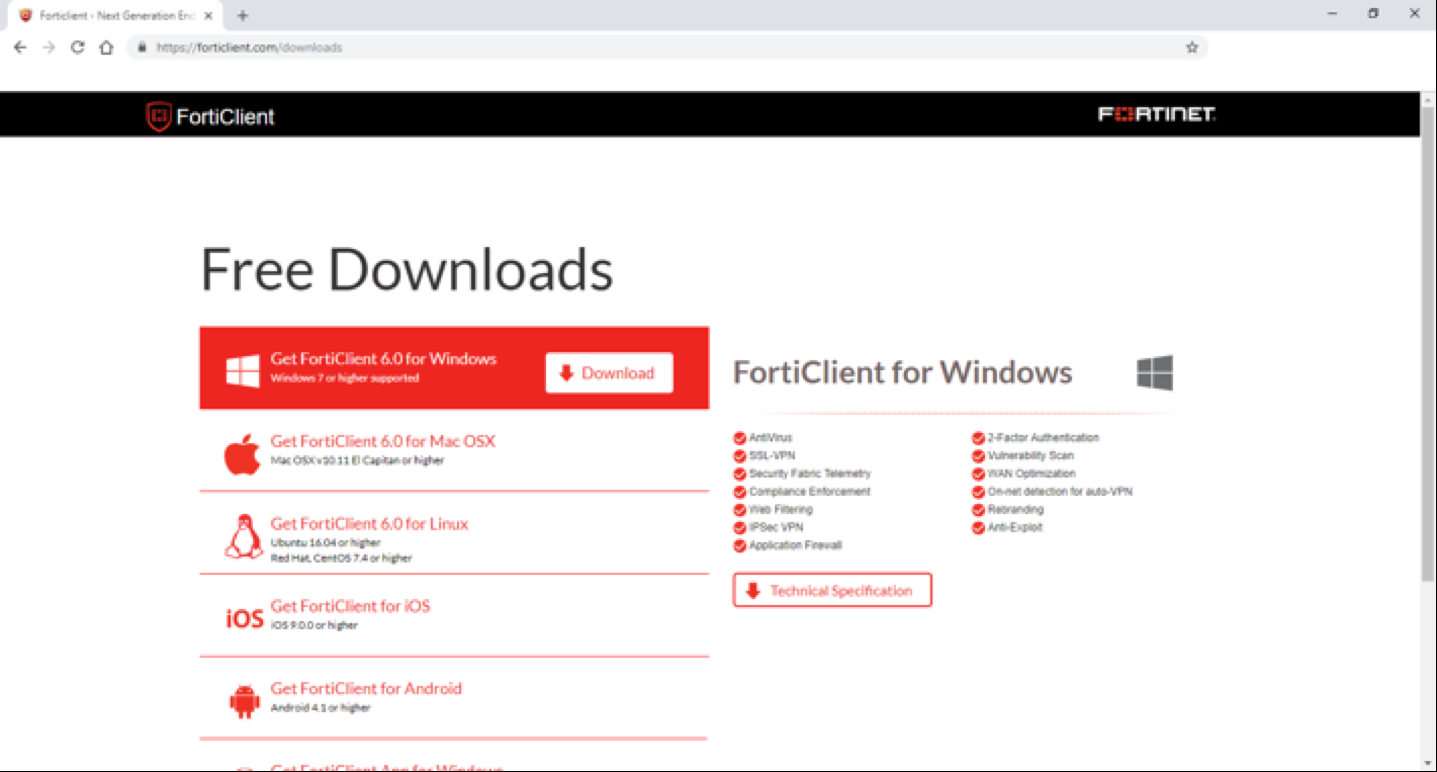This screenshot has width=1437, height=772.
Task: Click the scrollbar up arrow
Action: 1428,99
